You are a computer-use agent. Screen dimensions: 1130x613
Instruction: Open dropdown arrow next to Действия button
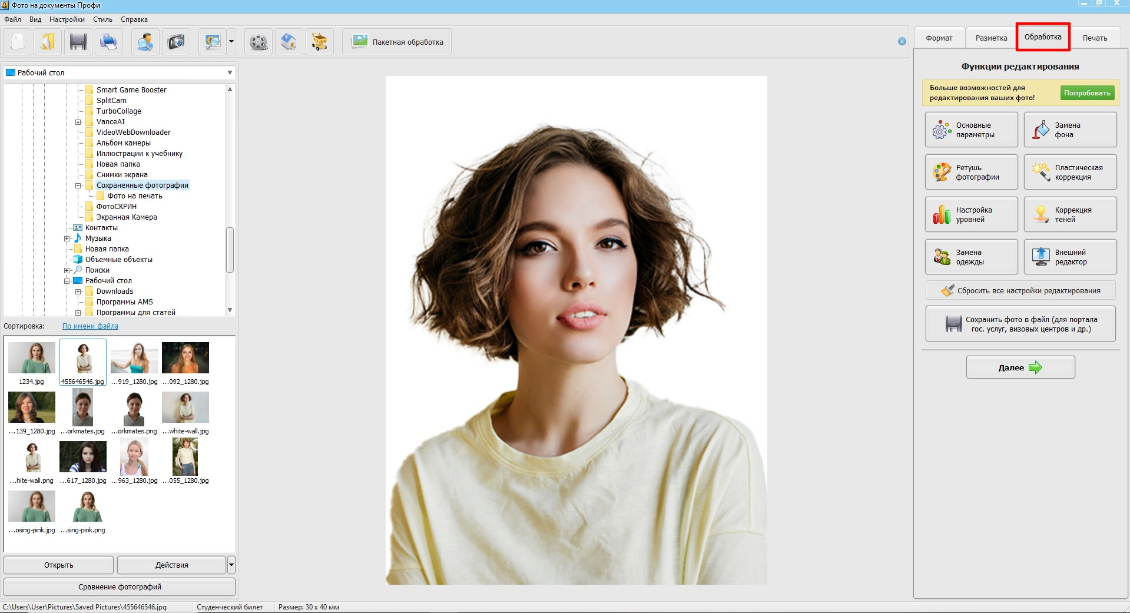(x=231, y=565)
